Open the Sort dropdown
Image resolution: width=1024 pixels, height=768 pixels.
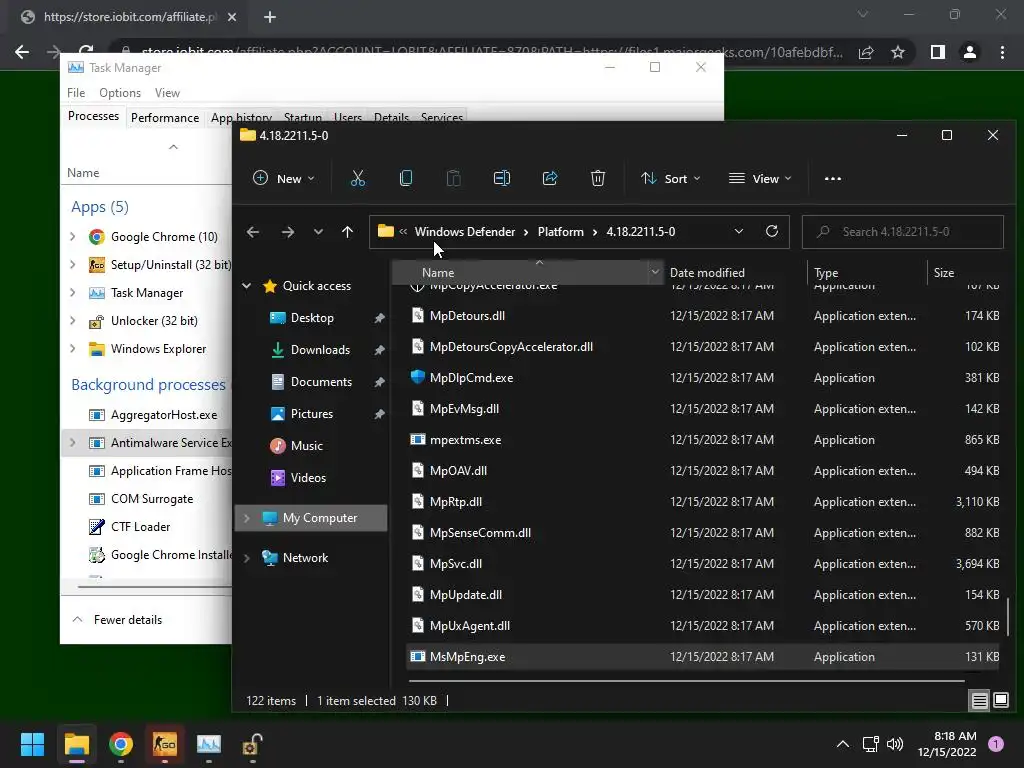point(671,178)
